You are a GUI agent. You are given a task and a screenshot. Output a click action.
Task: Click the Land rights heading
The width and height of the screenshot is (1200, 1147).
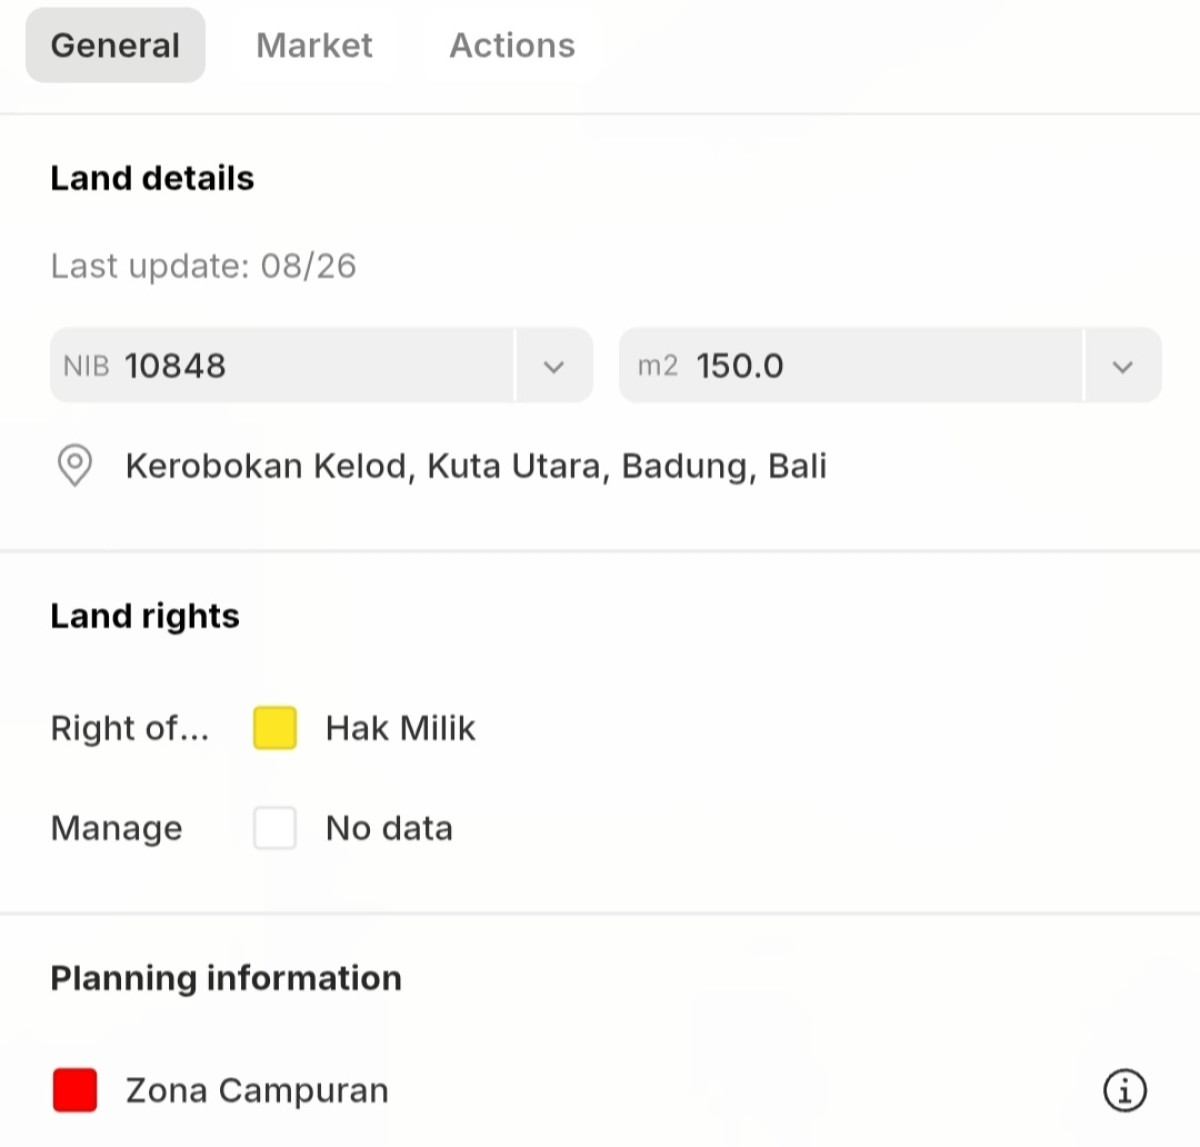(x=145, y=617)
